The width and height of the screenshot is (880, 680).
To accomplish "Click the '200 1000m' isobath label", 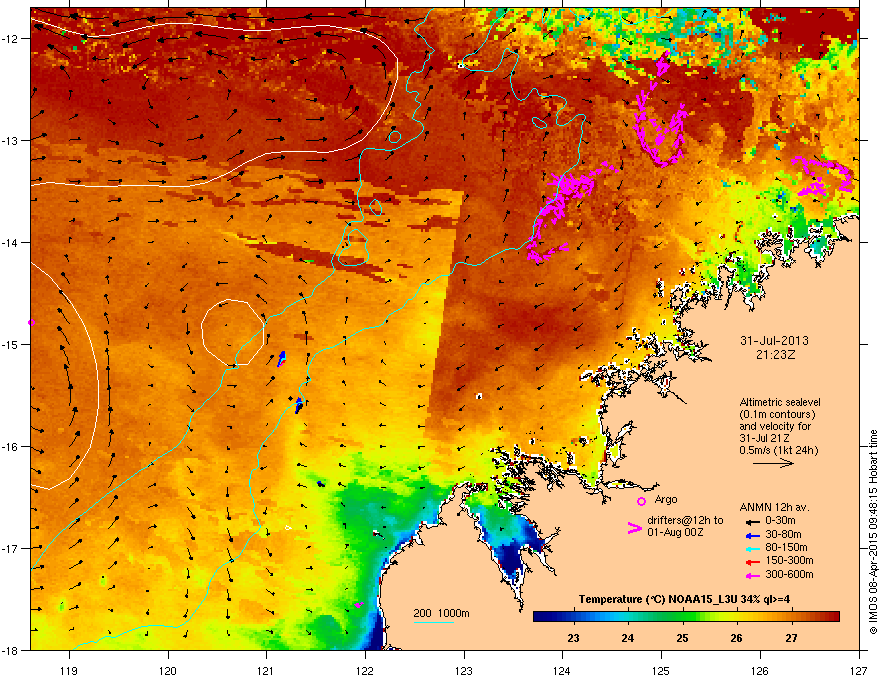I will tap(441, 614).
